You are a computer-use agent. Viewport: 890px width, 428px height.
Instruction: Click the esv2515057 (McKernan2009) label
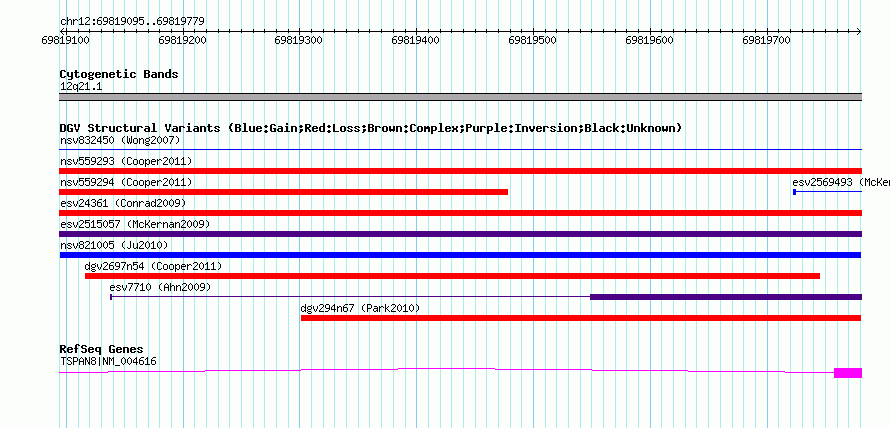pyautogui.click(x=135, y=224)
